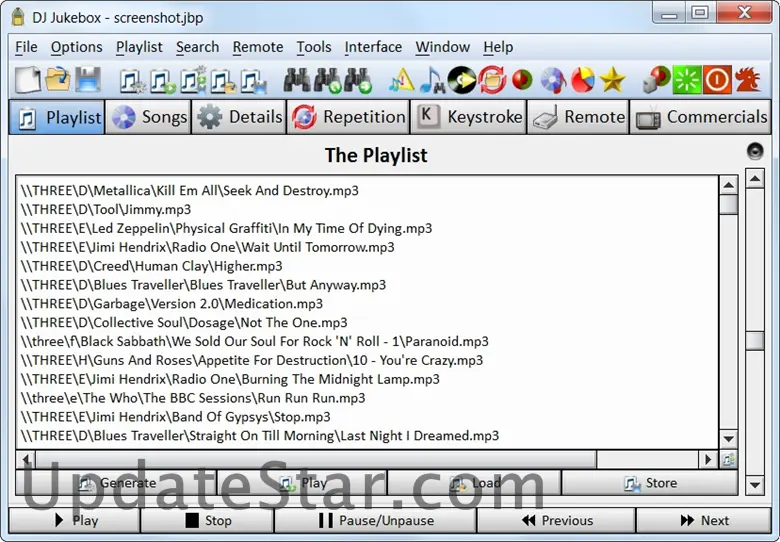780x542 pixels.
Task: Go to the Previous track
Action: pyautogui.click(x=556, y=521)
